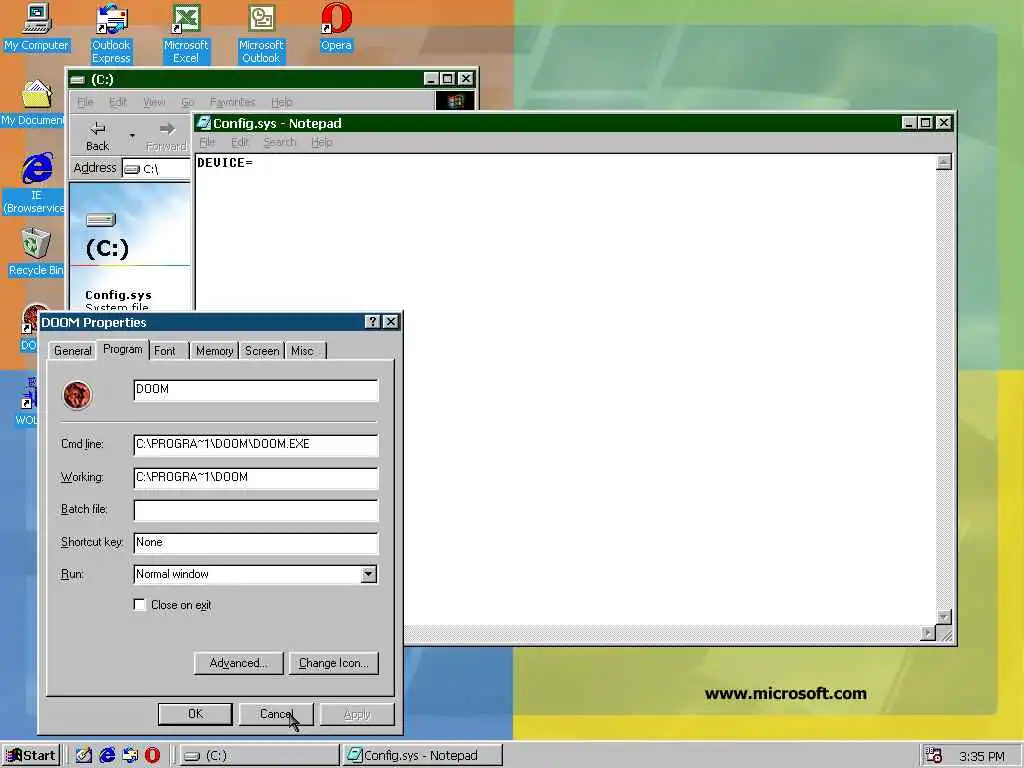Expand the Run window mode dropdown
Viewport: 1024px width, 768px height.
tap(368, 574)
